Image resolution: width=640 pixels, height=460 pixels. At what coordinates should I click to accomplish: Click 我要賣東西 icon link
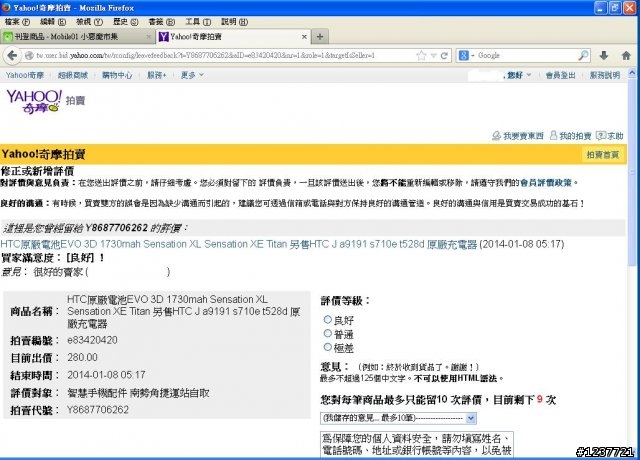pos(518,136)
